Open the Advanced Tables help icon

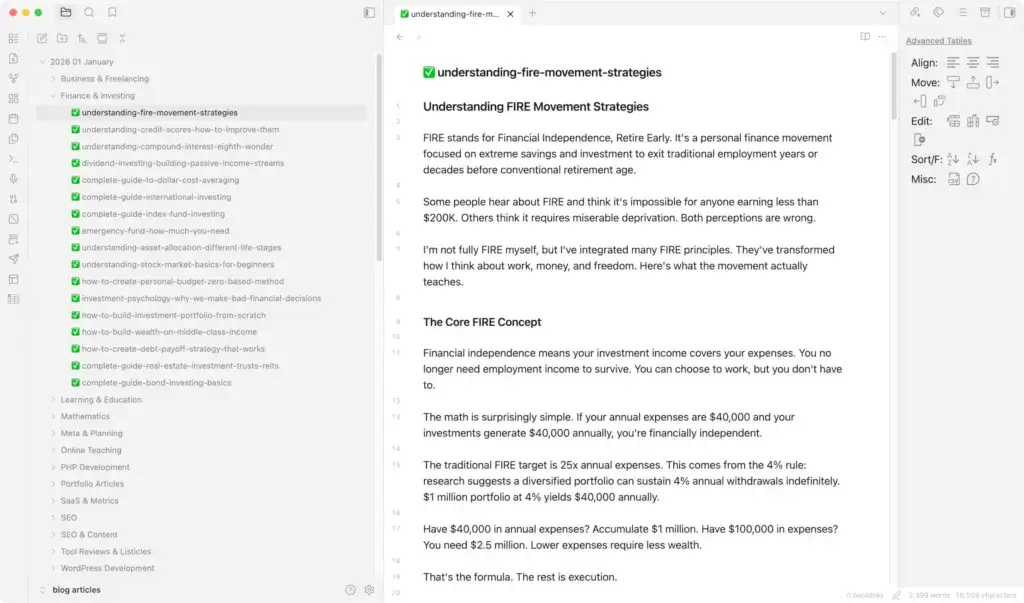pyautogui.click(x=973, y=179)
